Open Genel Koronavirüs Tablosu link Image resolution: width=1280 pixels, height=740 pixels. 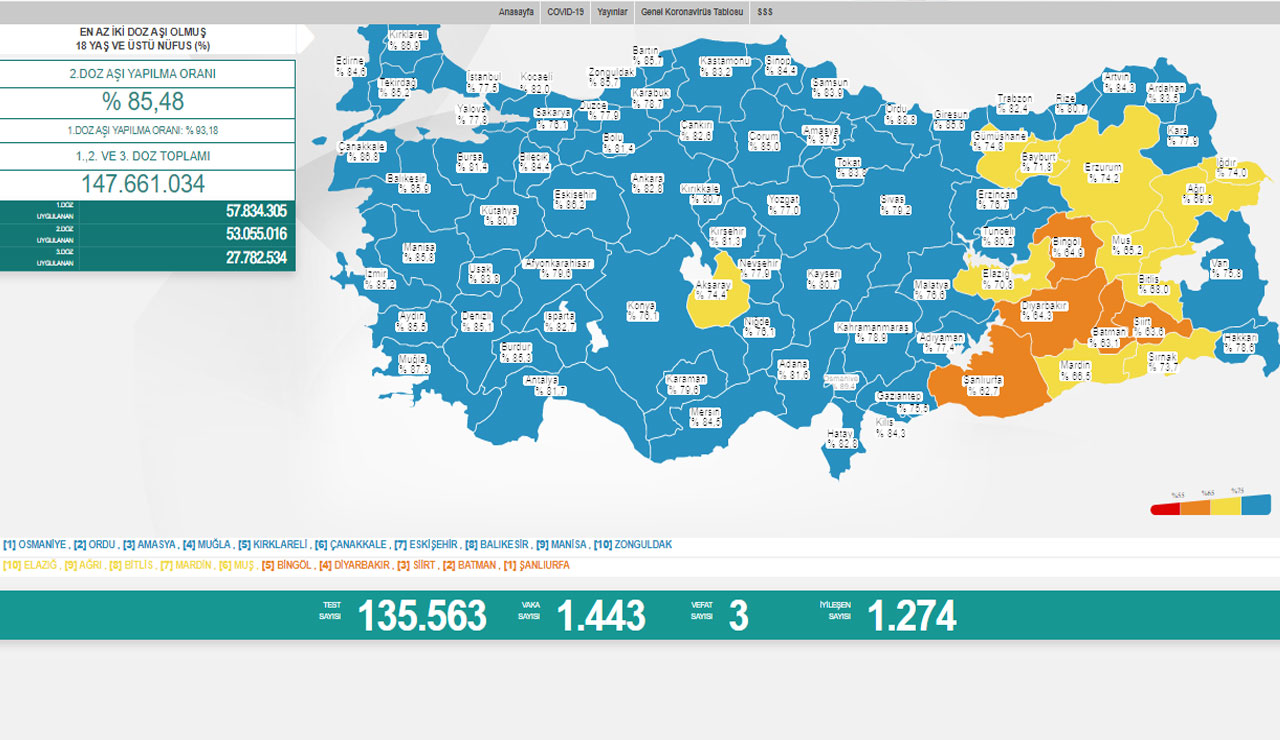(692, 12)
